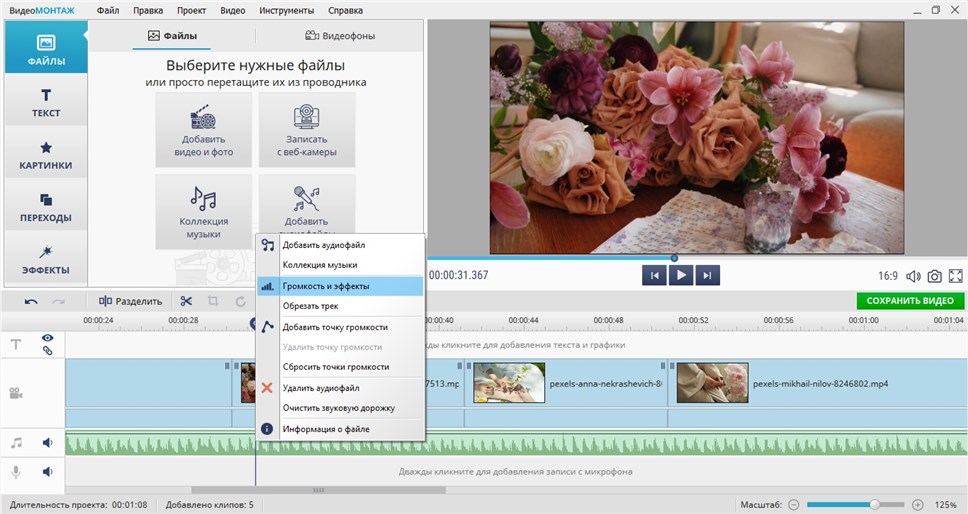
Task: Click the redo arrow in toolbar
Action: pyautogui.click(x=59, y=301)
